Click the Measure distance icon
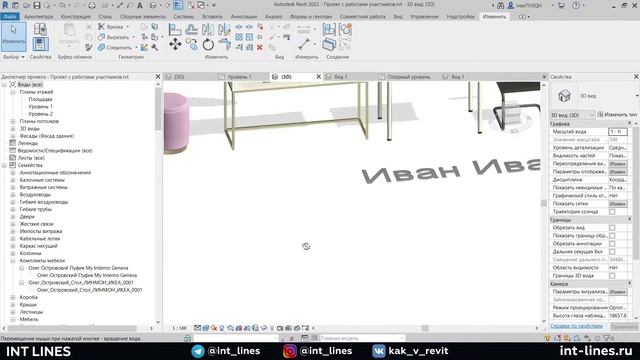Screen dimensions: 640x360 (x=304, y=44)
